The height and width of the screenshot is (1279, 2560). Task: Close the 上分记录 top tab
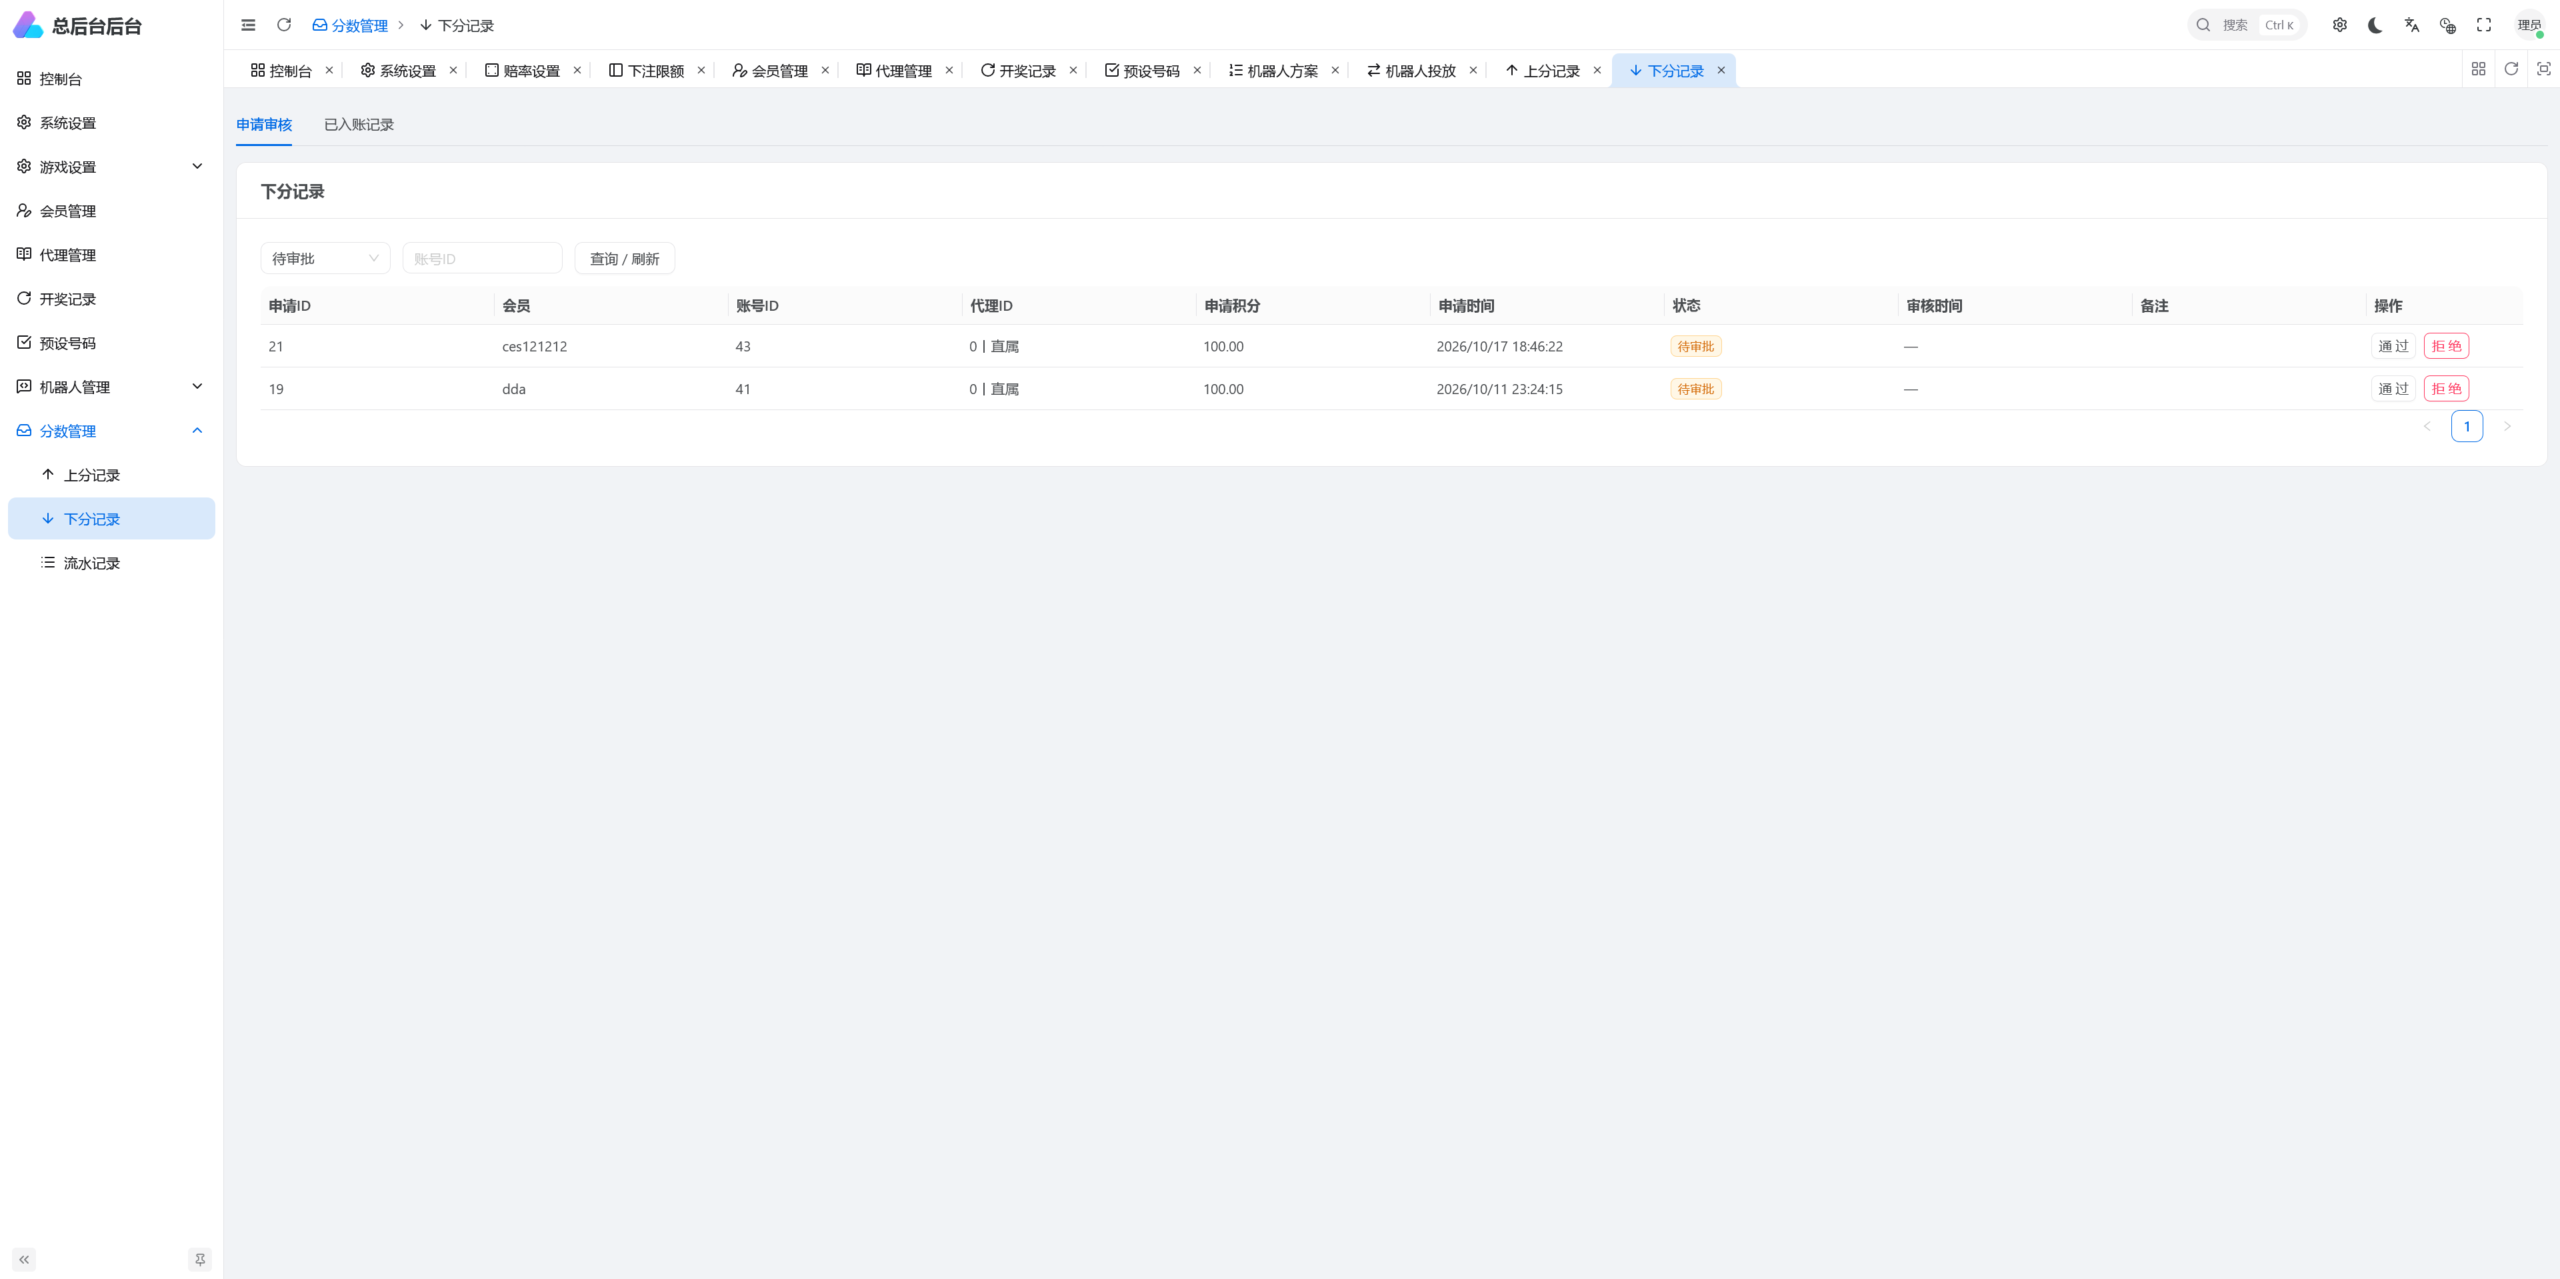click(1597, 71)
